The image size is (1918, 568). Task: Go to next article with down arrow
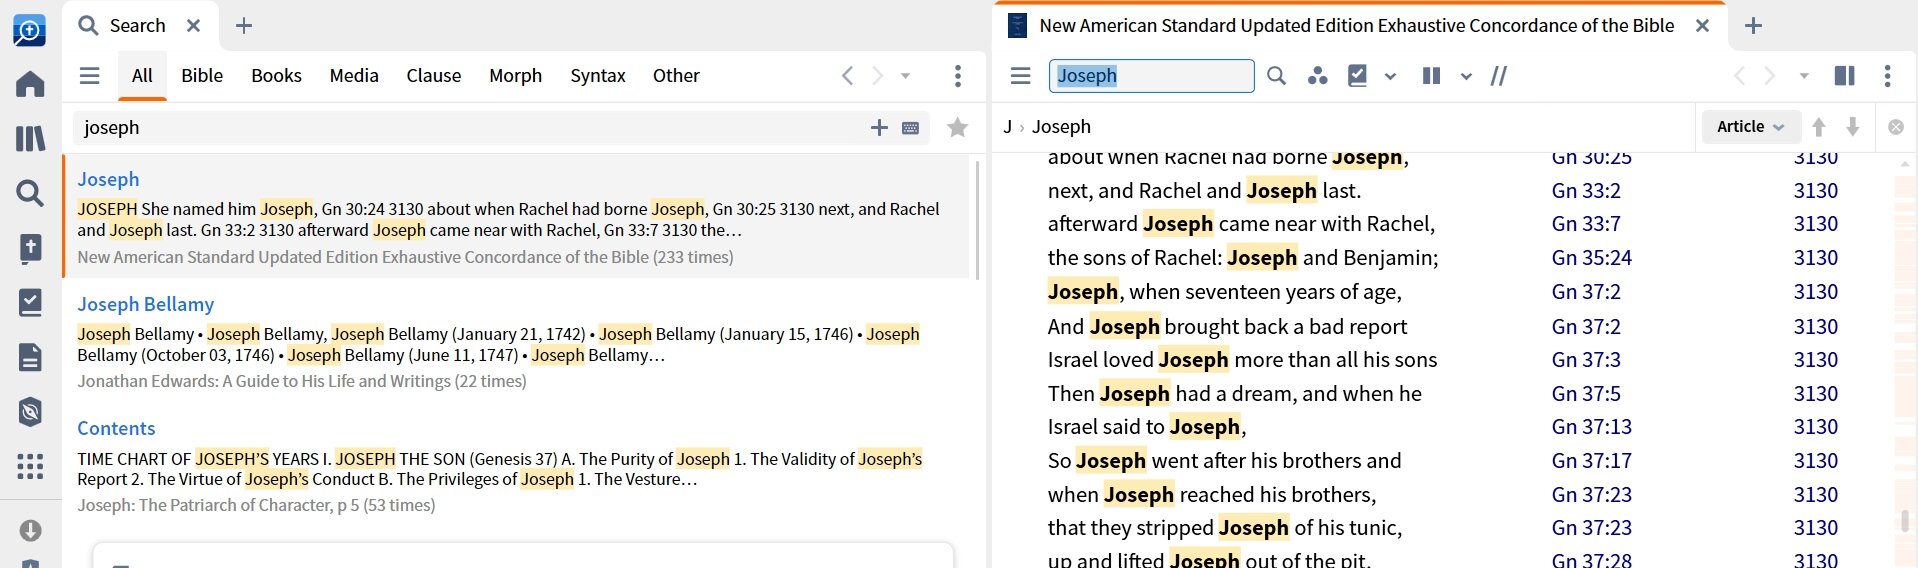tap(1853, 127)
